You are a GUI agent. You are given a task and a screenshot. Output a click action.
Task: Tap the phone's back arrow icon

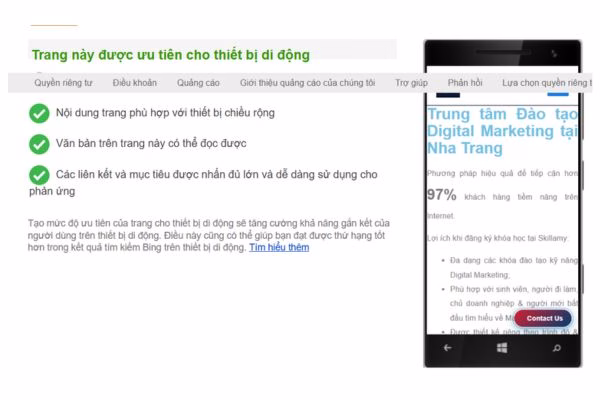[448, 348]
